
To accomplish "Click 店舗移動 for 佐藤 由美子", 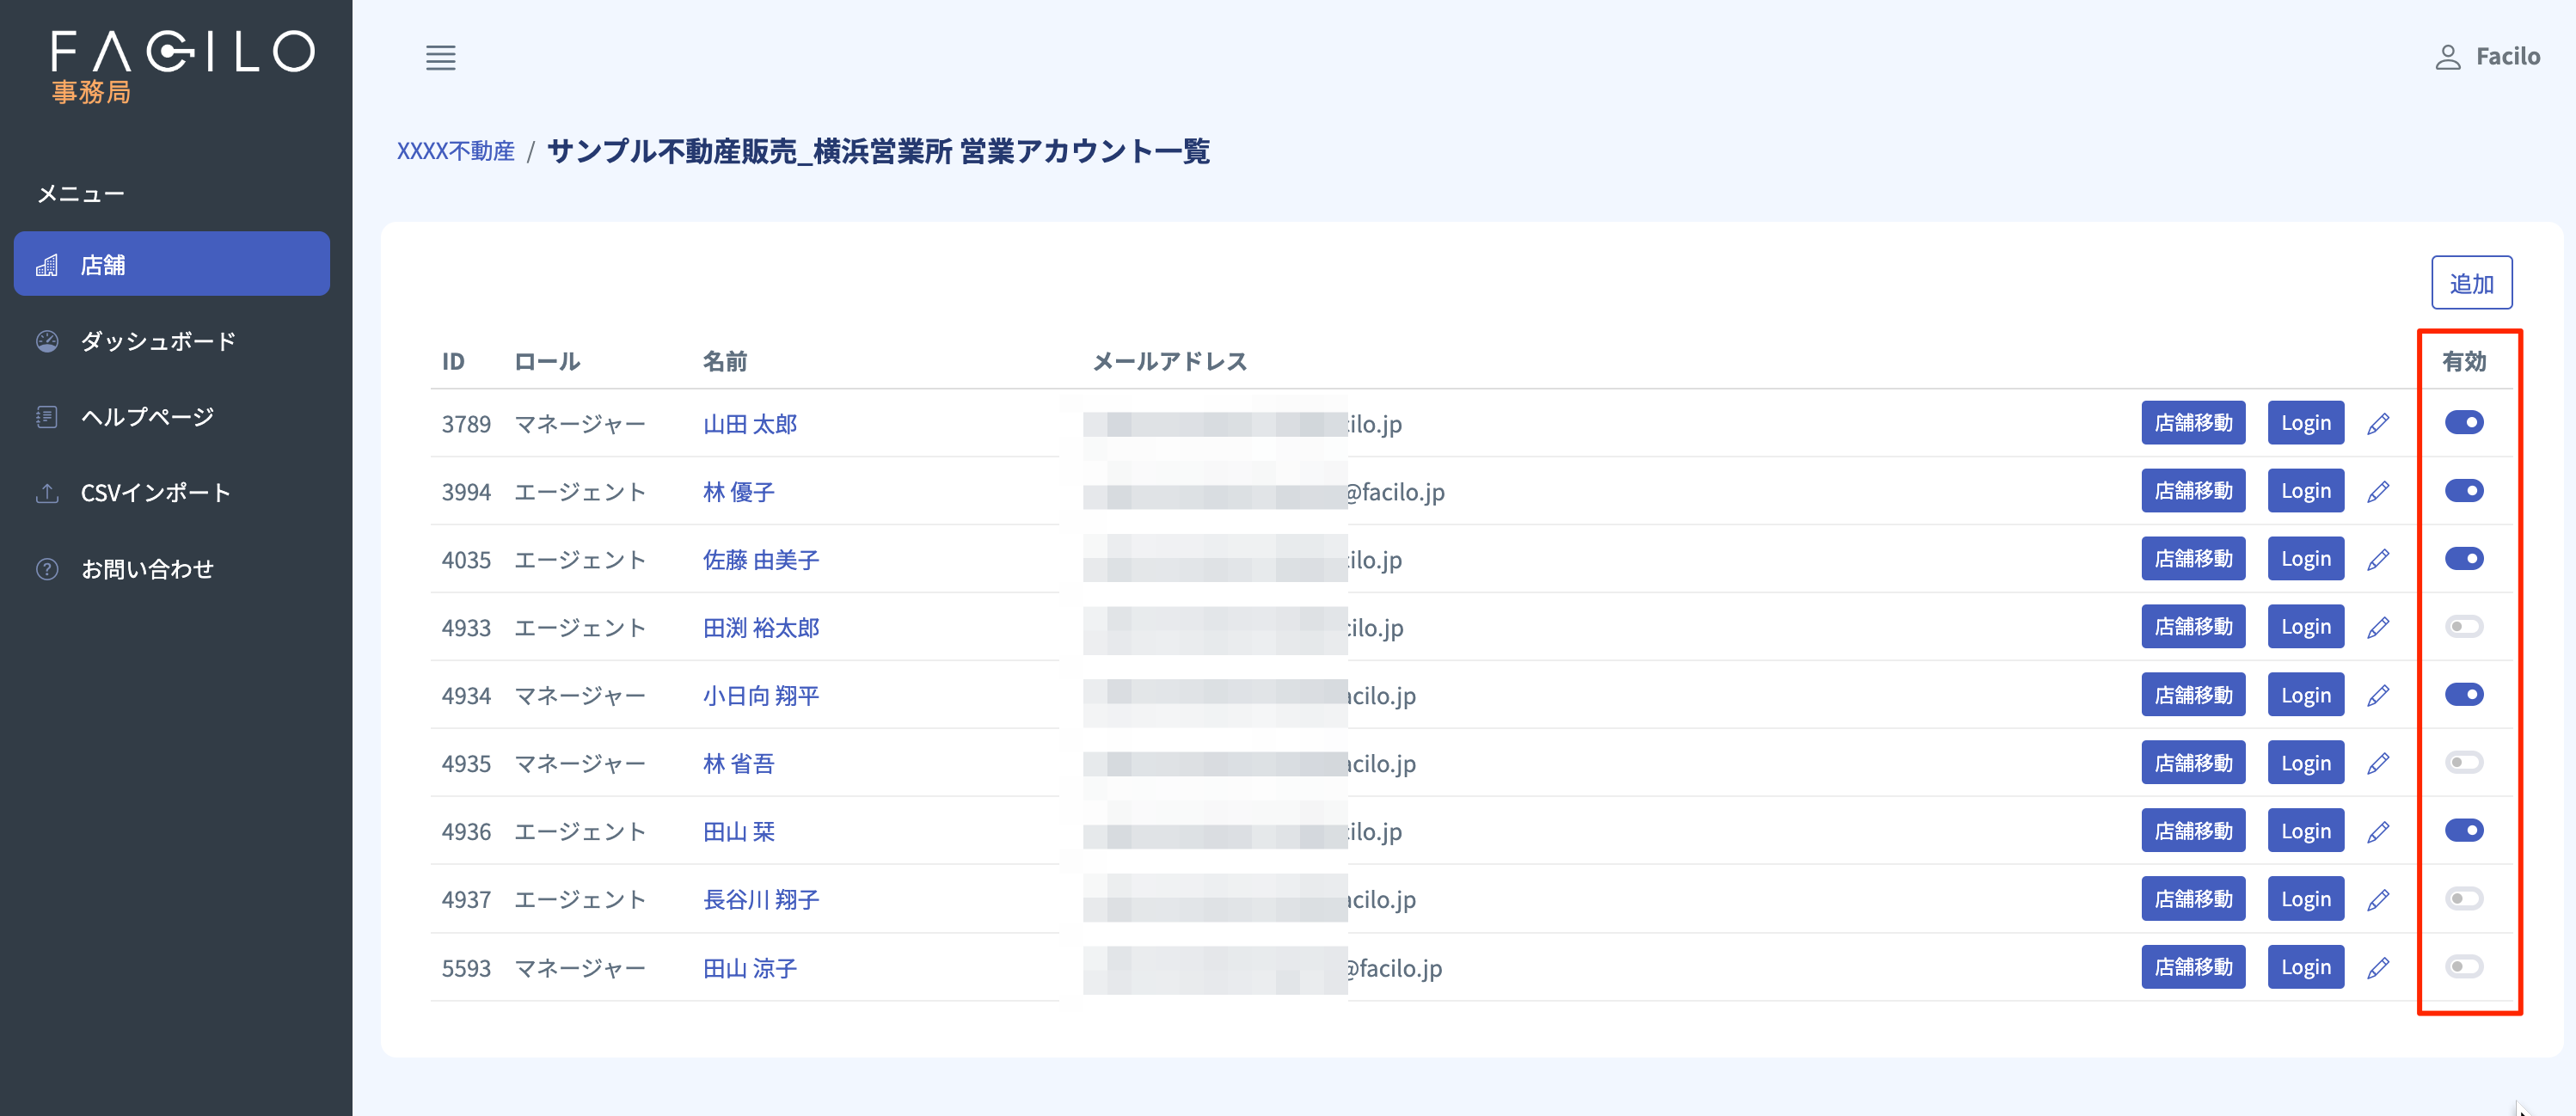I will point(2193,559).
